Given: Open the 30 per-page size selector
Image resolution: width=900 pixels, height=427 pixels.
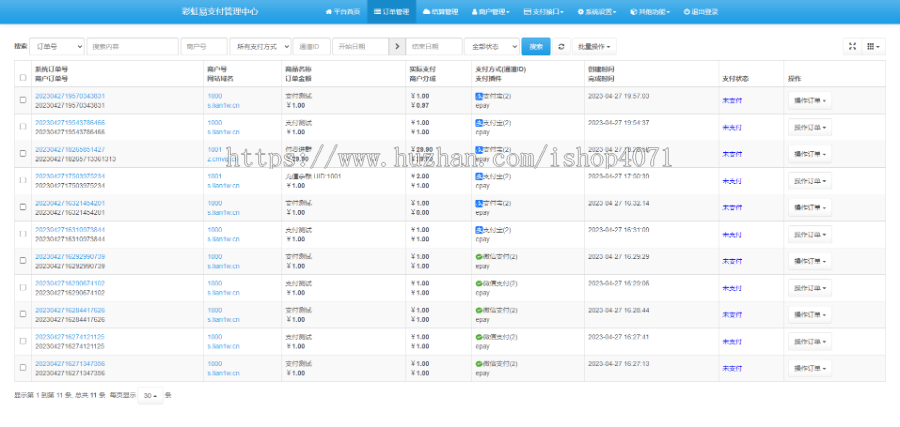Looking at the screenshot, I should (150, 395).
